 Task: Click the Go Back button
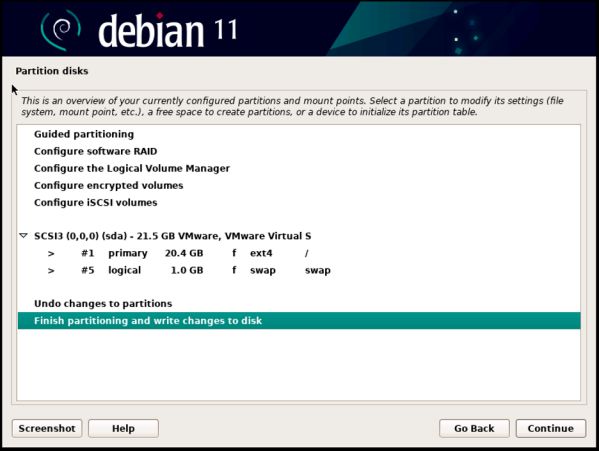pyautogui.click(x=474, y=428)
